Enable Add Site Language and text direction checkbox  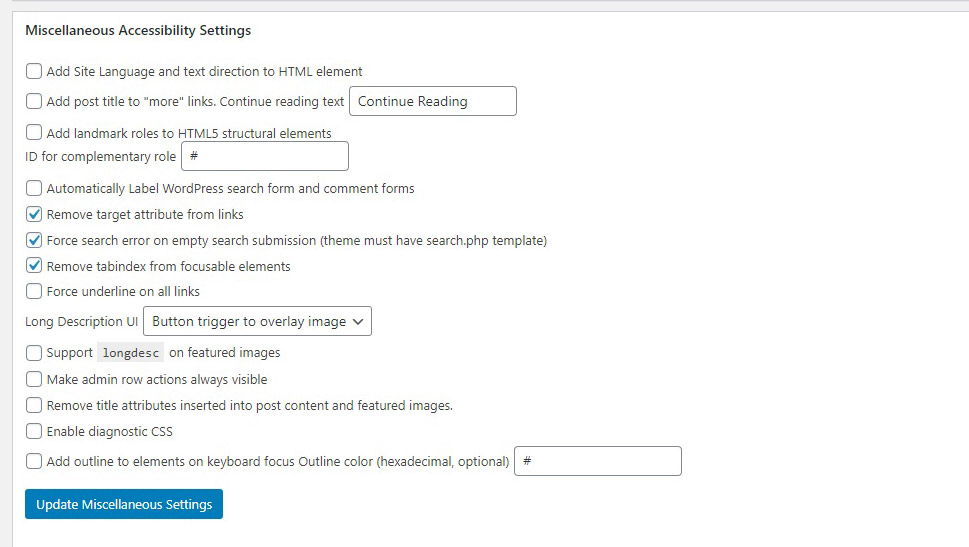(x=34, y=72)
